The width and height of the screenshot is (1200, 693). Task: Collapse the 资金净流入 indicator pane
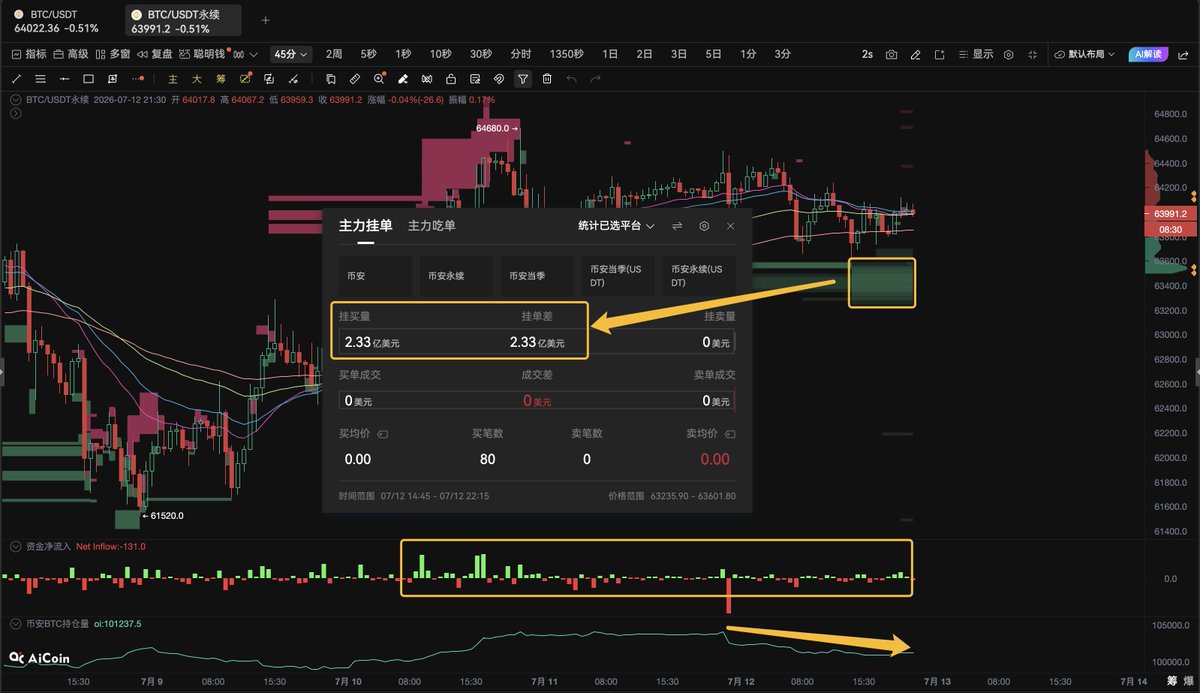(x=15, y=547)
